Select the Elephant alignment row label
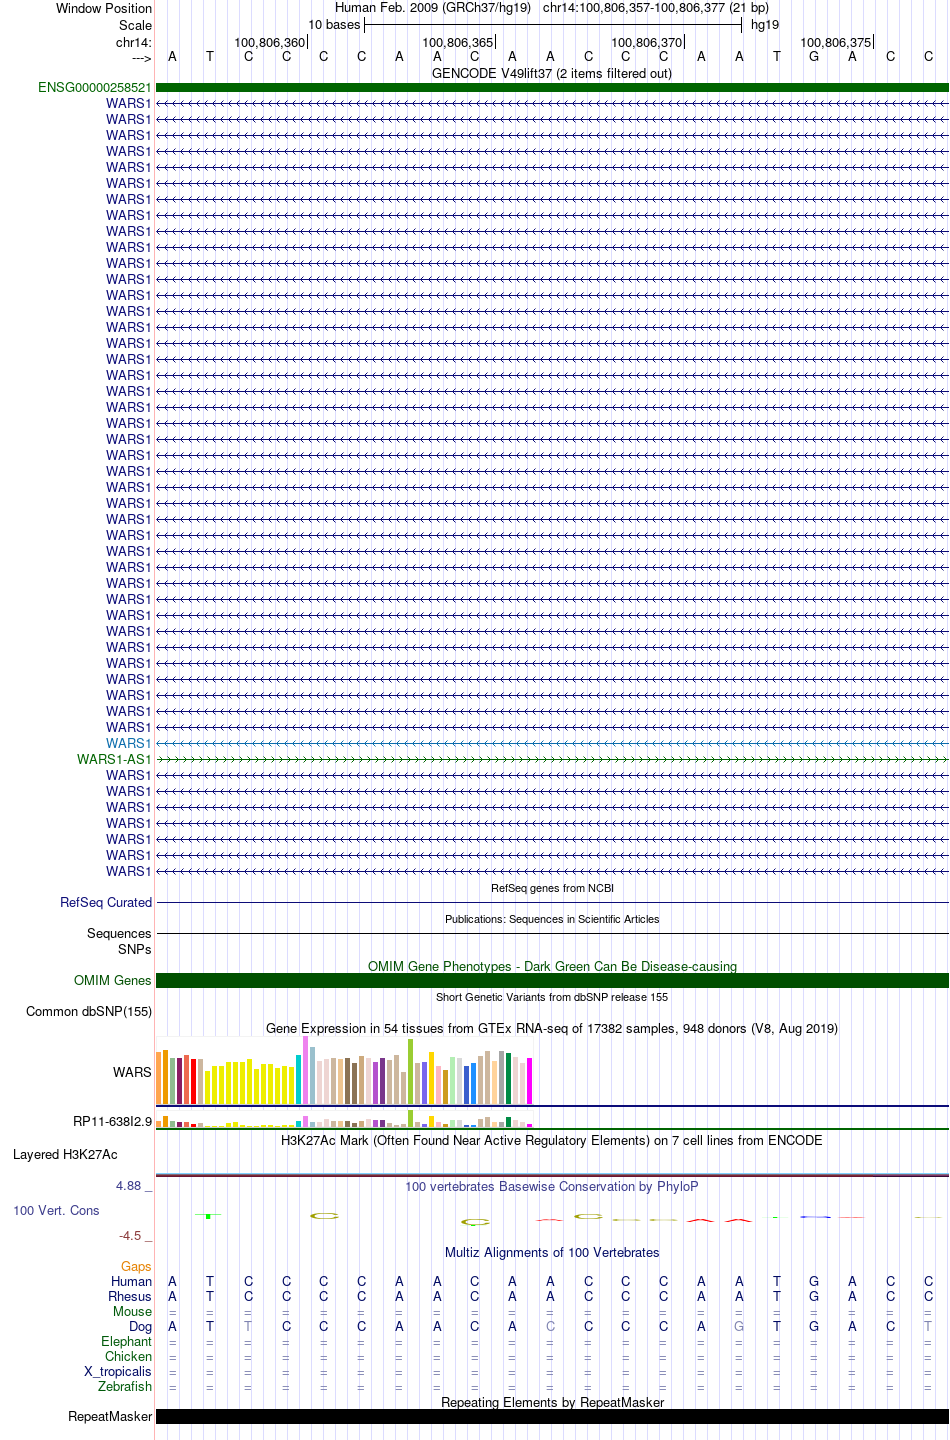 click(126, 1341)
